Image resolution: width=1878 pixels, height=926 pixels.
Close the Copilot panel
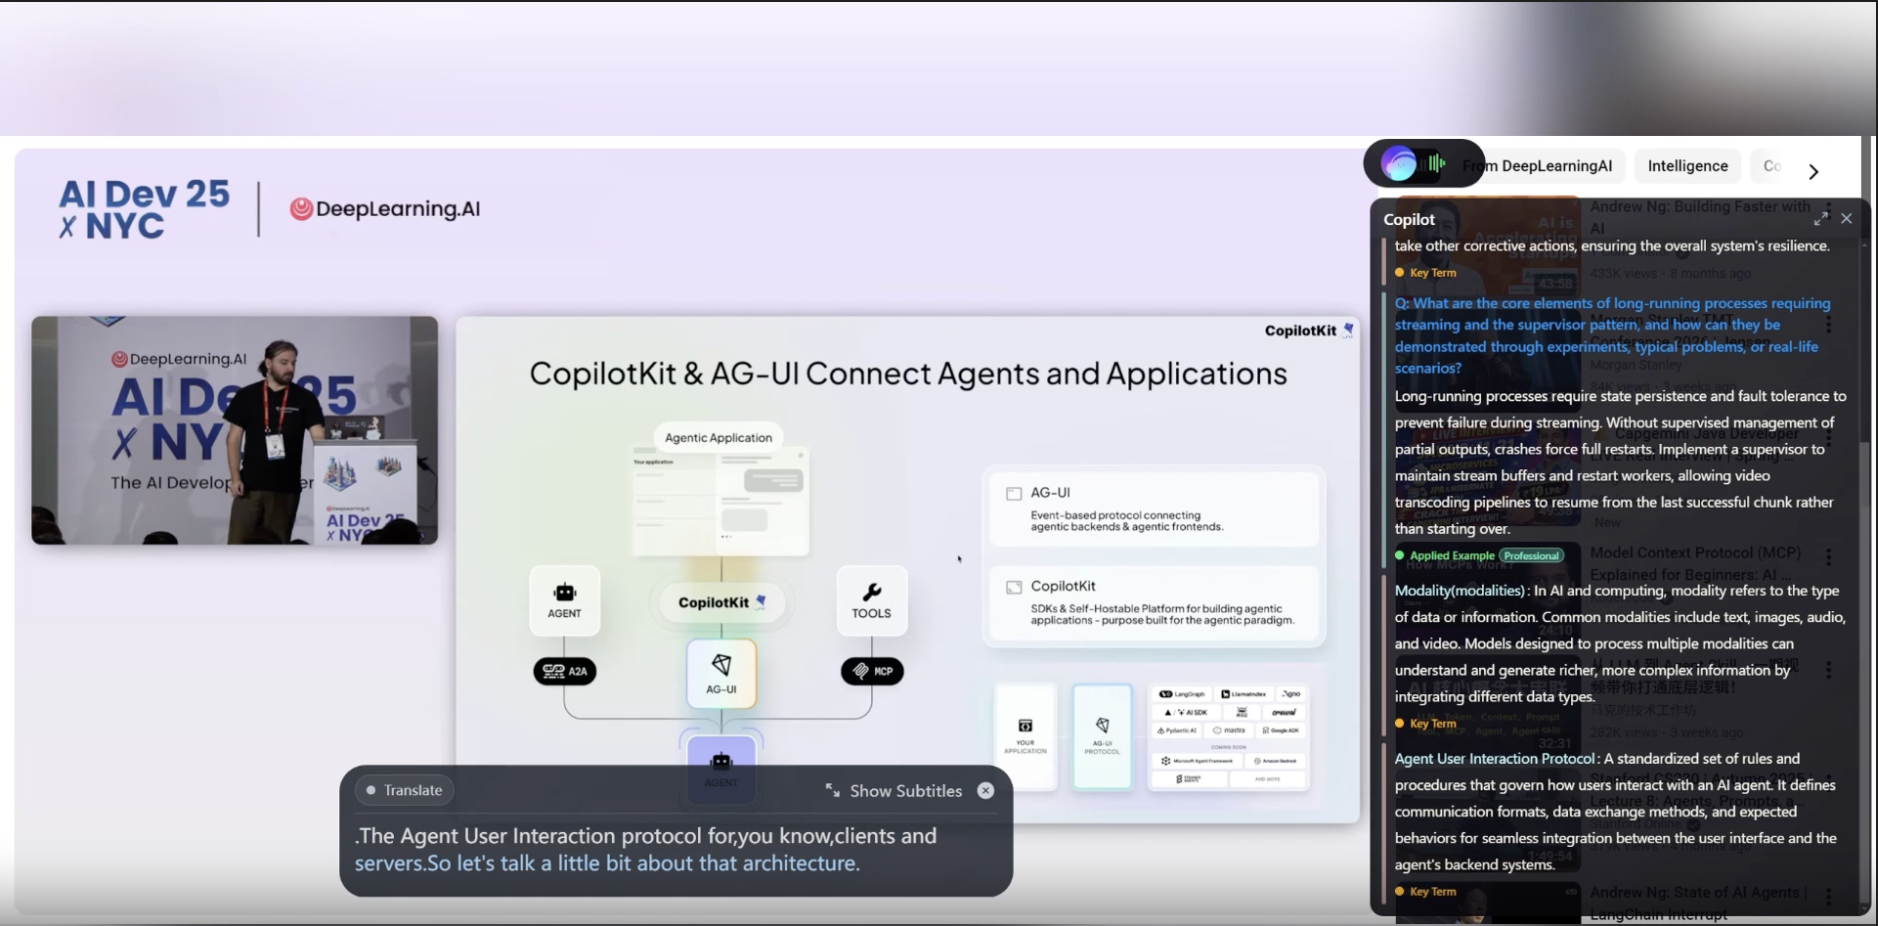(1846, 218)
